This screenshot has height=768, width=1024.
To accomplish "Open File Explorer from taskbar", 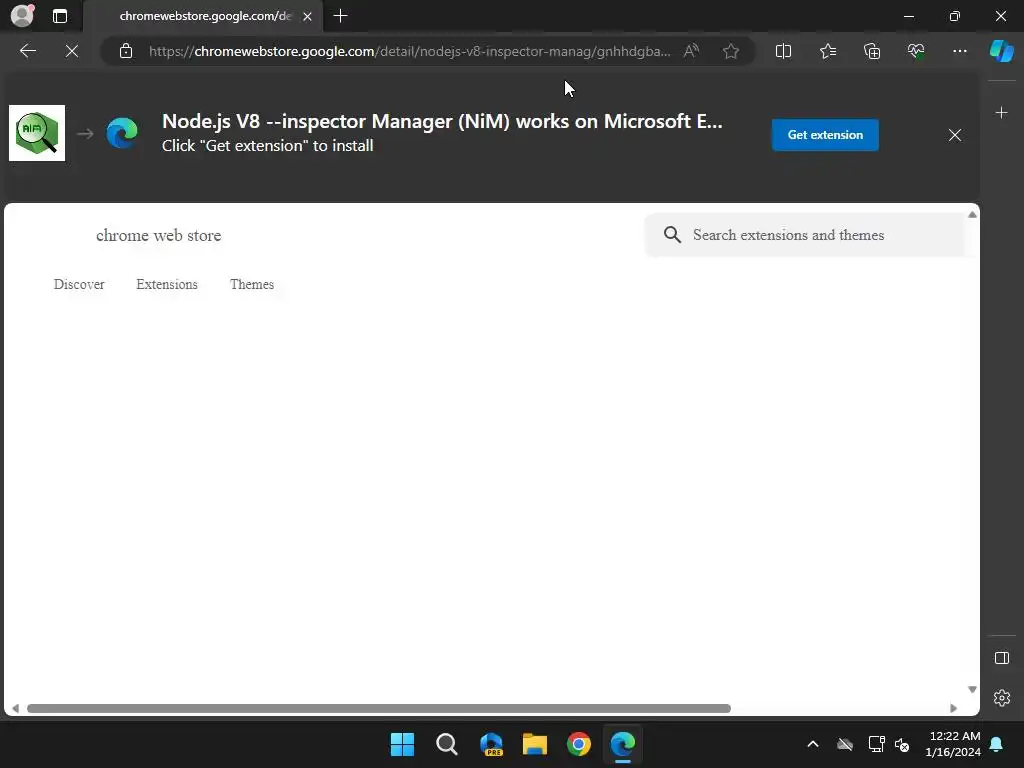I will tap(535, 744).
